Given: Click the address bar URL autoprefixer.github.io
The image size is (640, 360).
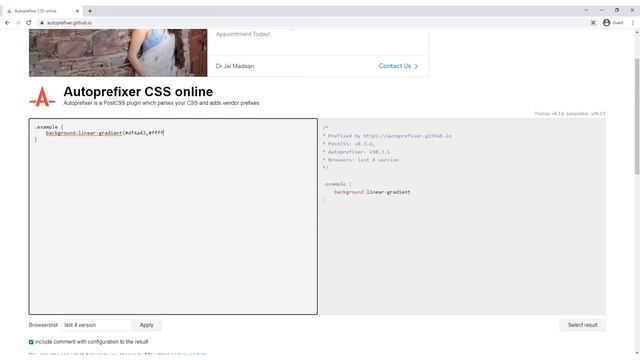Looking at the screenshot, I should (69, 23).
